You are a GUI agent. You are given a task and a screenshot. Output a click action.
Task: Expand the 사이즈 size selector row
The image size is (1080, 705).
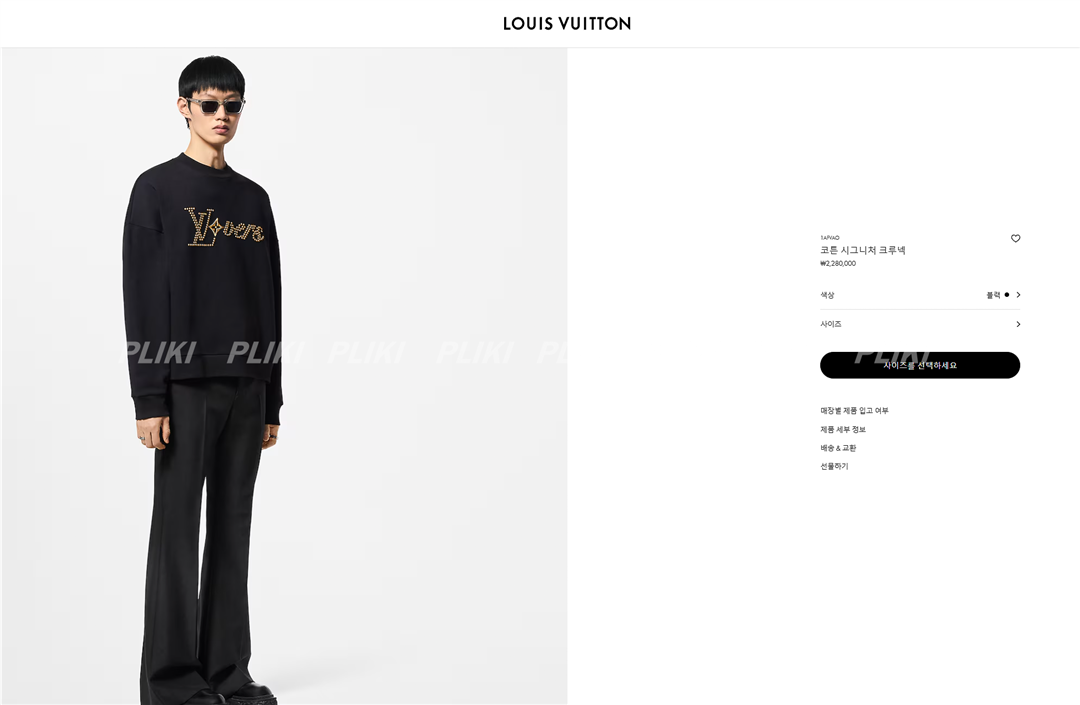click(920, 324)
